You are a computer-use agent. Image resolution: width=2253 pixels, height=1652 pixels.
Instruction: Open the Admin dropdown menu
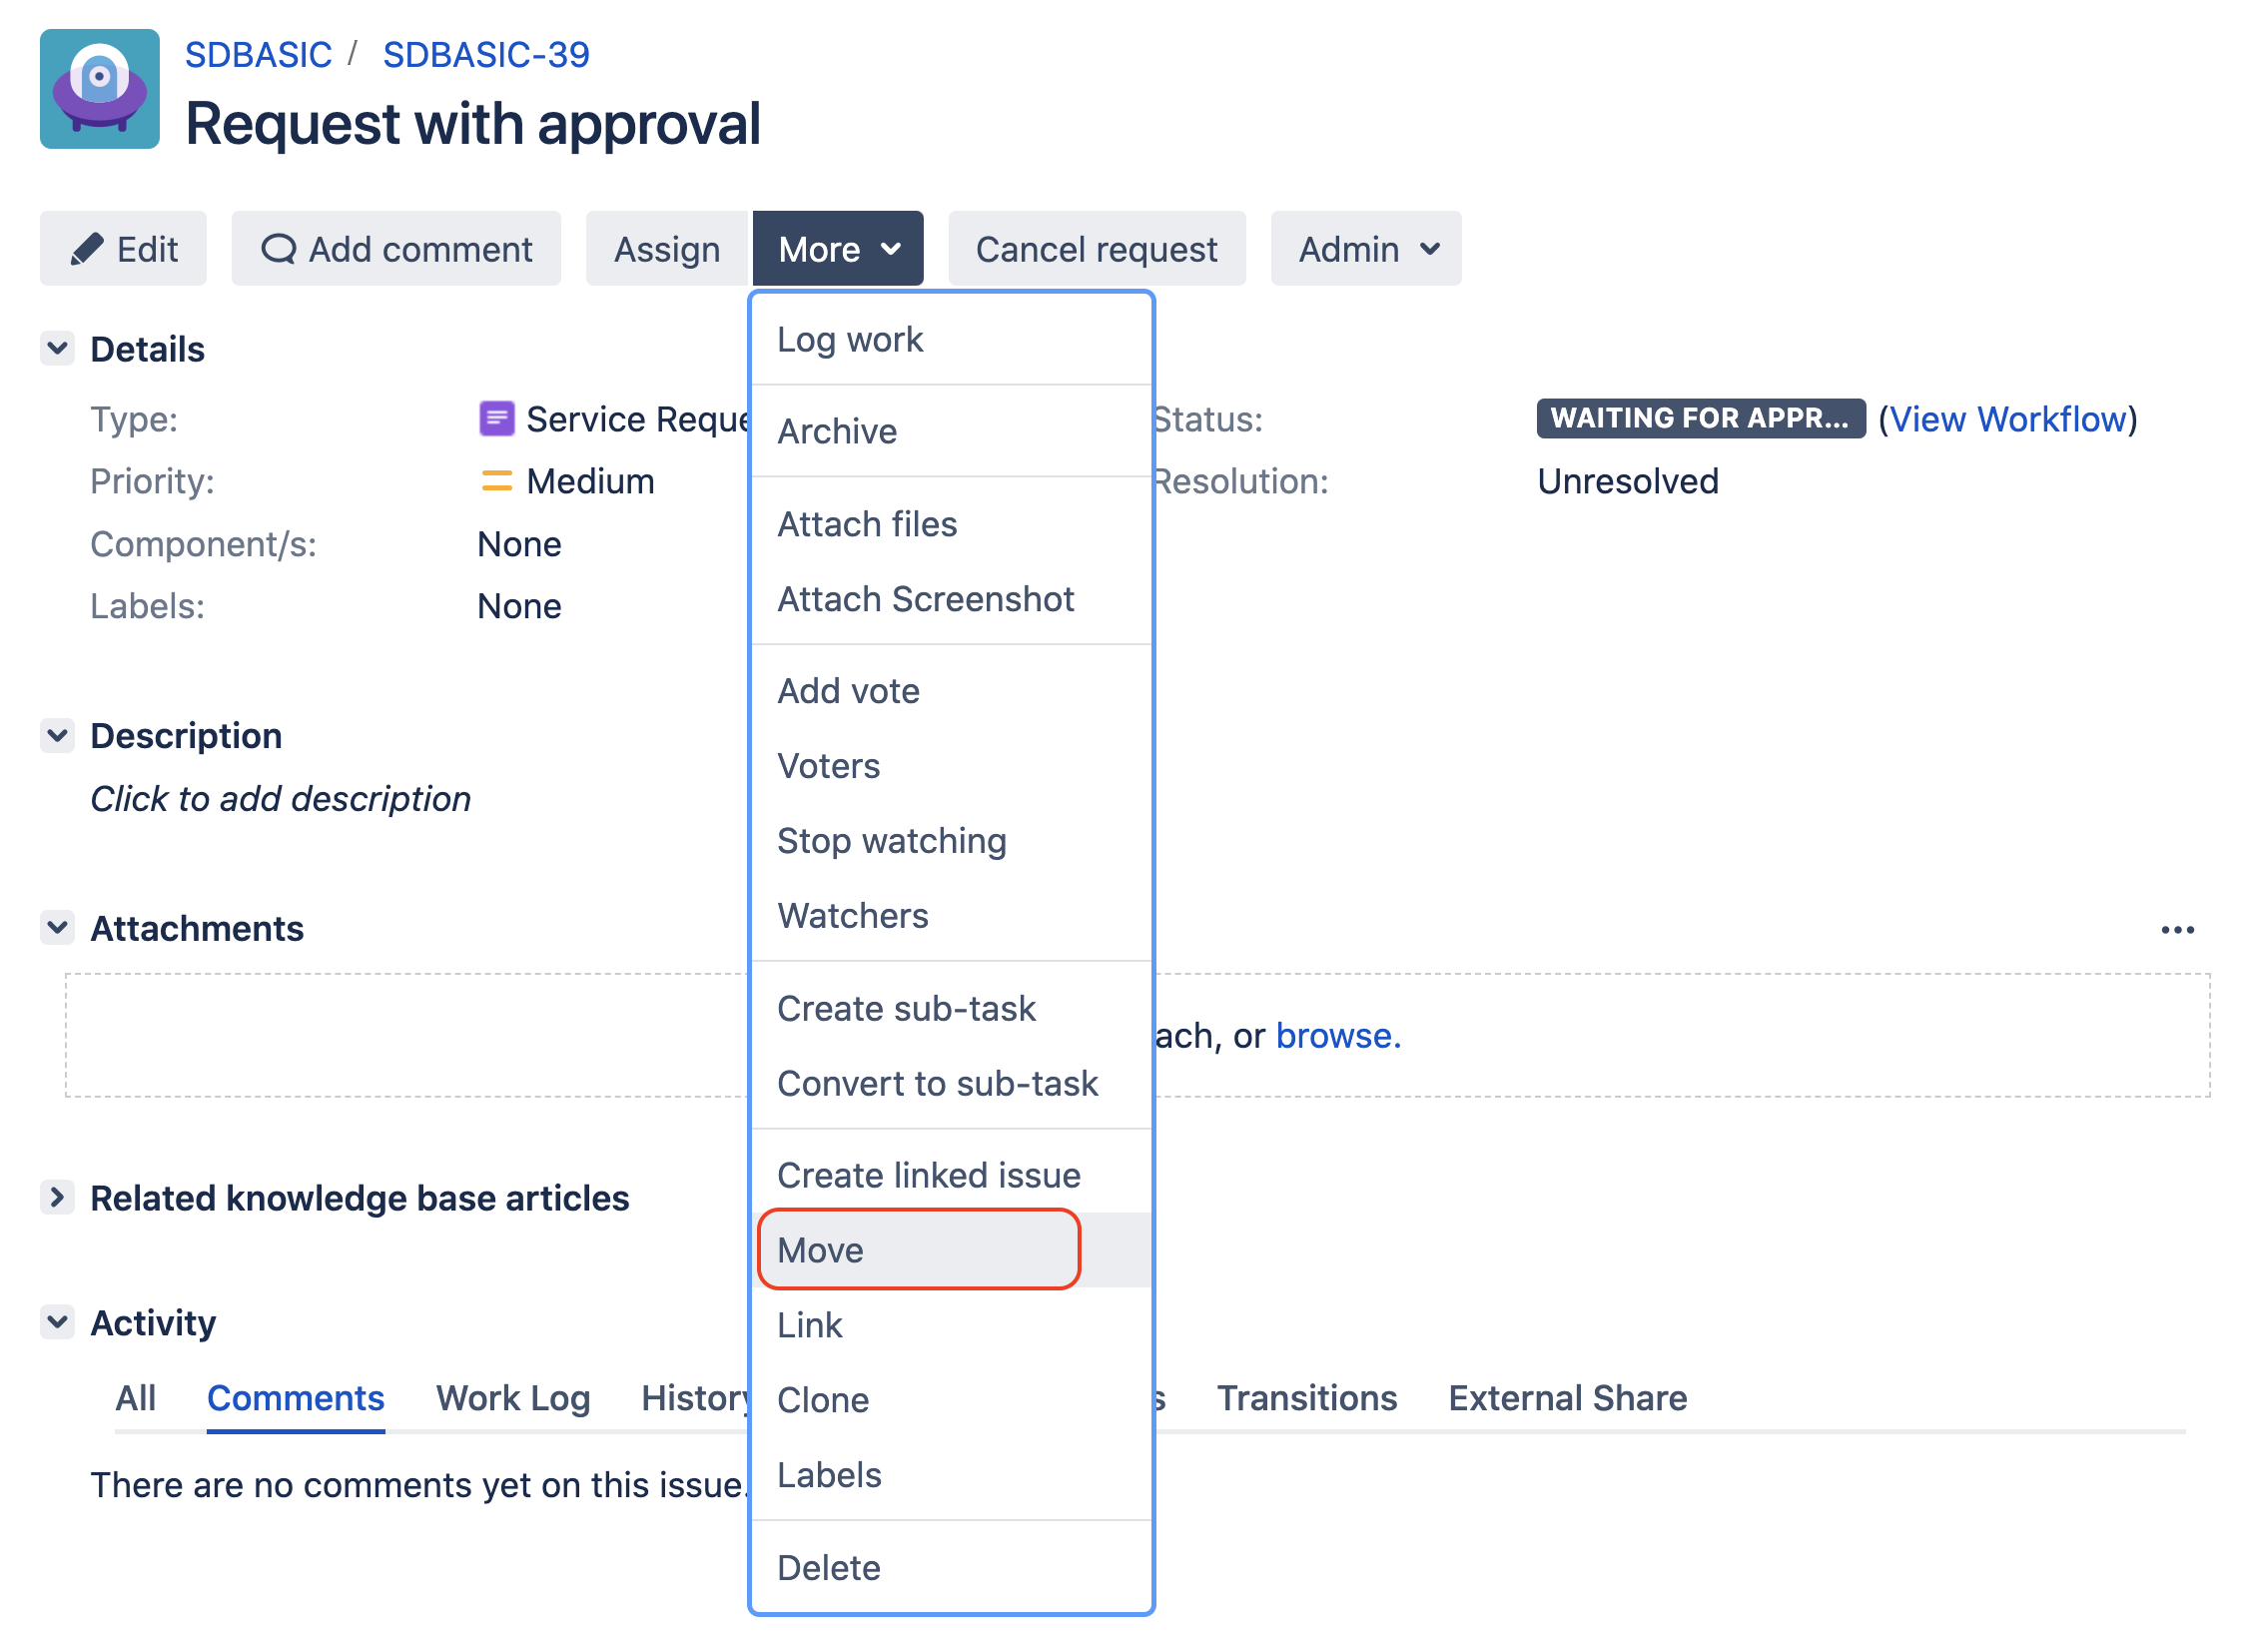pos(1365,249)
